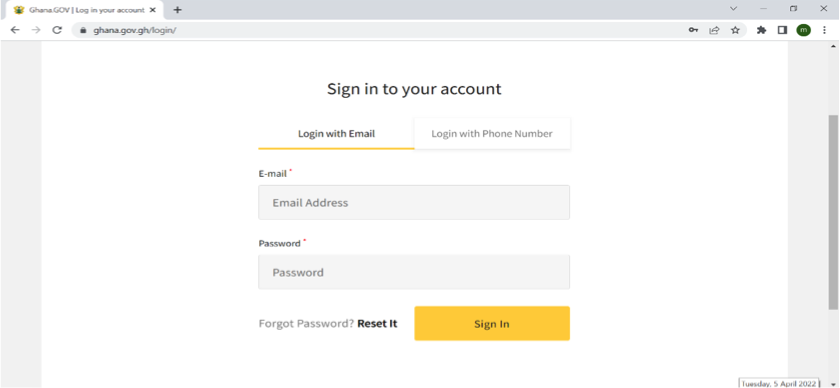Viewport: 840px width, 388px height.
Task: Bookmark this page with the star icon
Action: coord(735,31)
